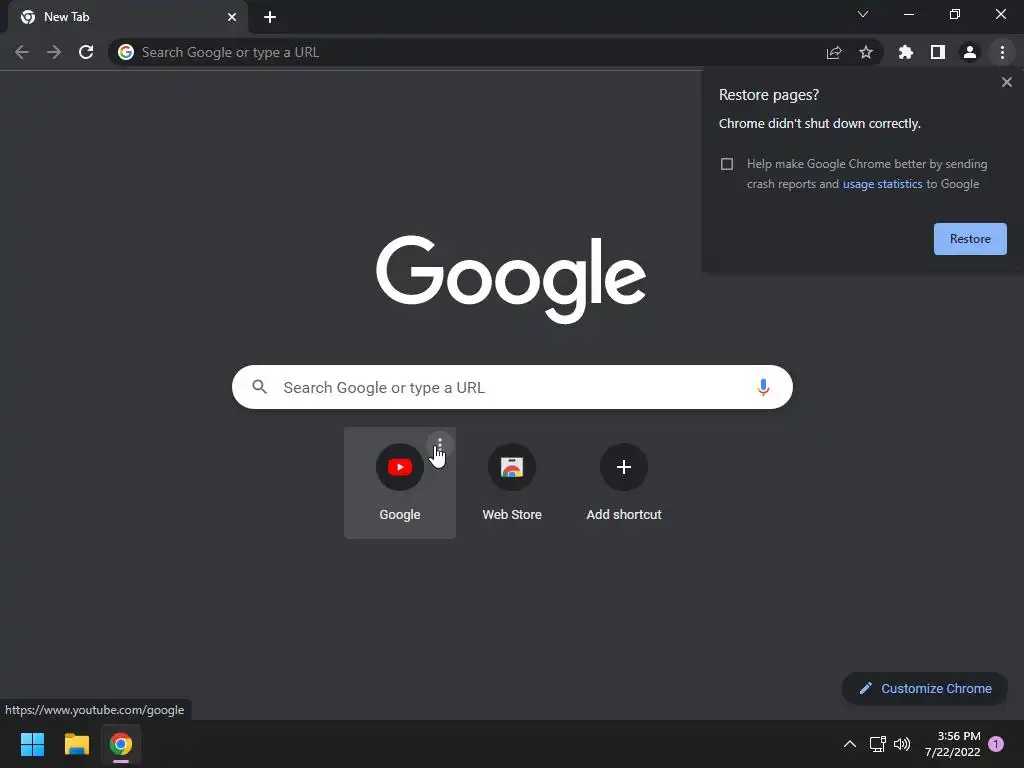1024x768 pixels.
Task: Open volume control tray icon
Action: click(902, 744)
